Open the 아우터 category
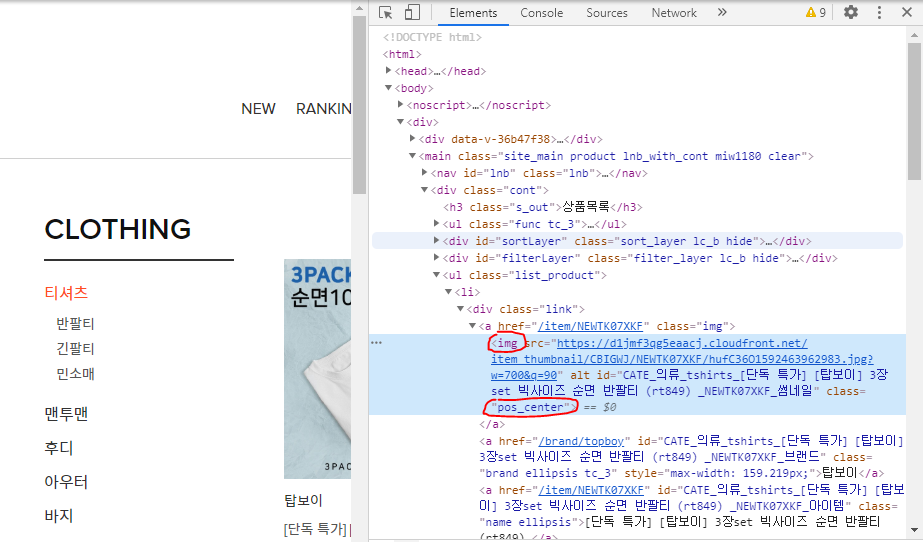Viewport: 923px width, 542px height. [x=66, y=483]
